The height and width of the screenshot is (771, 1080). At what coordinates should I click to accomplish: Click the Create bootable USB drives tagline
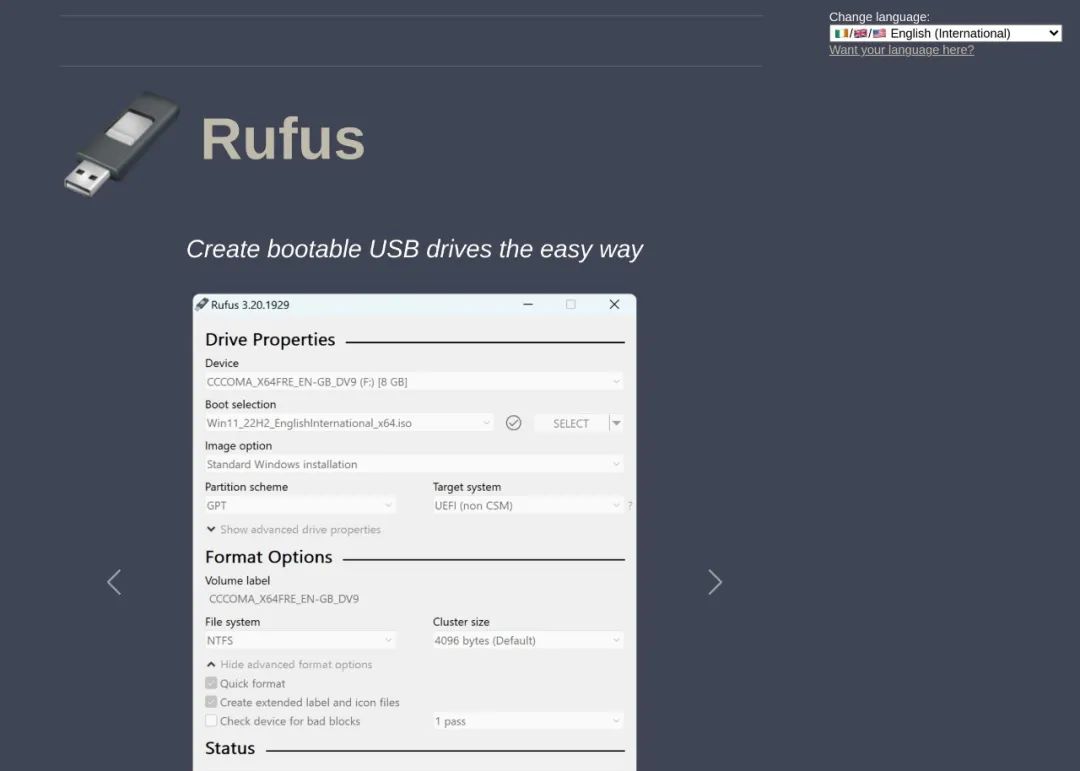(414, 249)
